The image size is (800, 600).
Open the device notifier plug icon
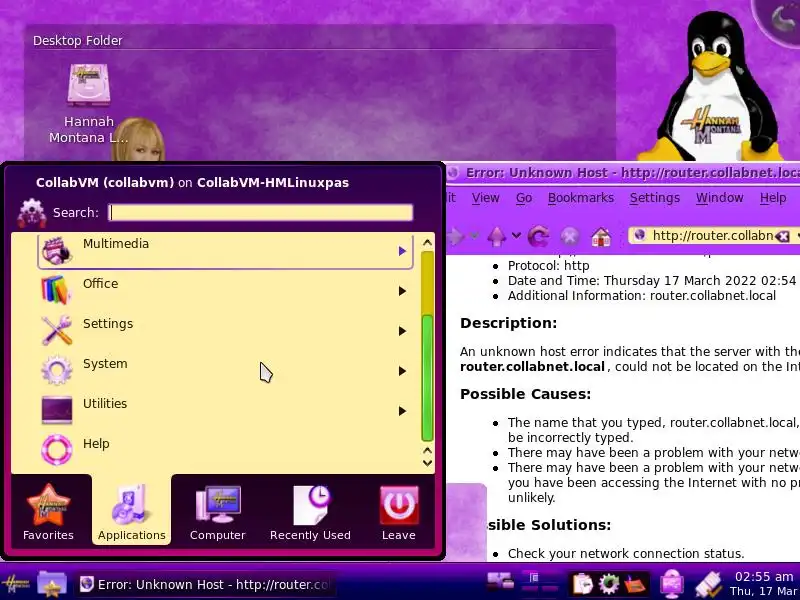pos(709,584)
